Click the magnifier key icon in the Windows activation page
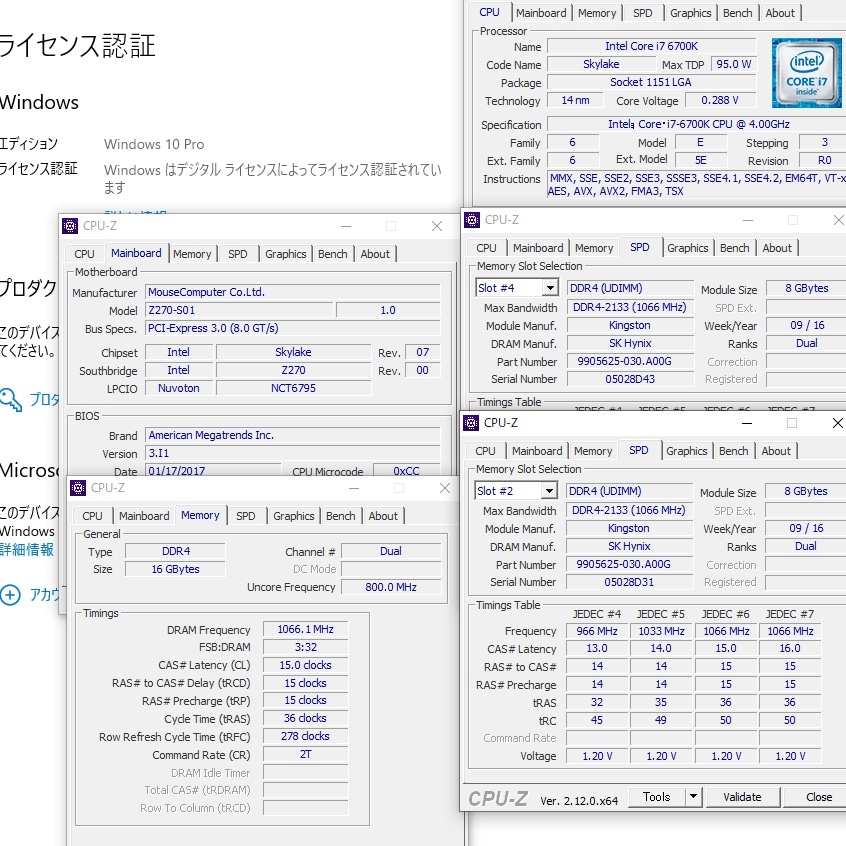 10,400
